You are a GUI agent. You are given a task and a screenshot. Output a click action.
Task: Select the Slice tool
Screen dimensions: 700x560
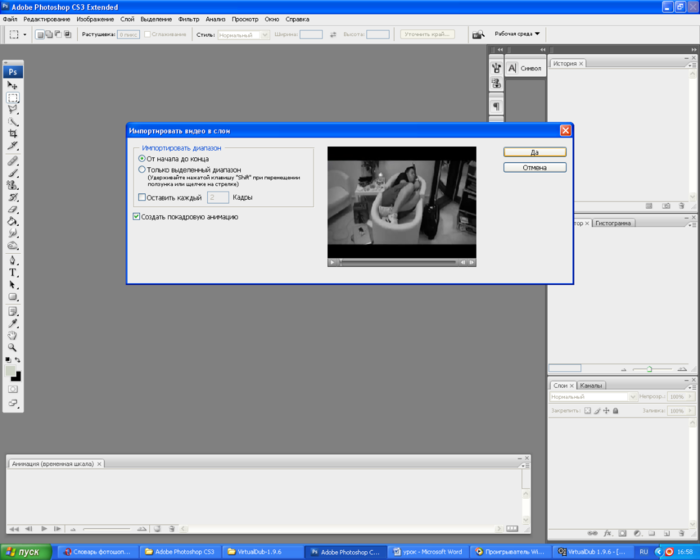[12, 146]
